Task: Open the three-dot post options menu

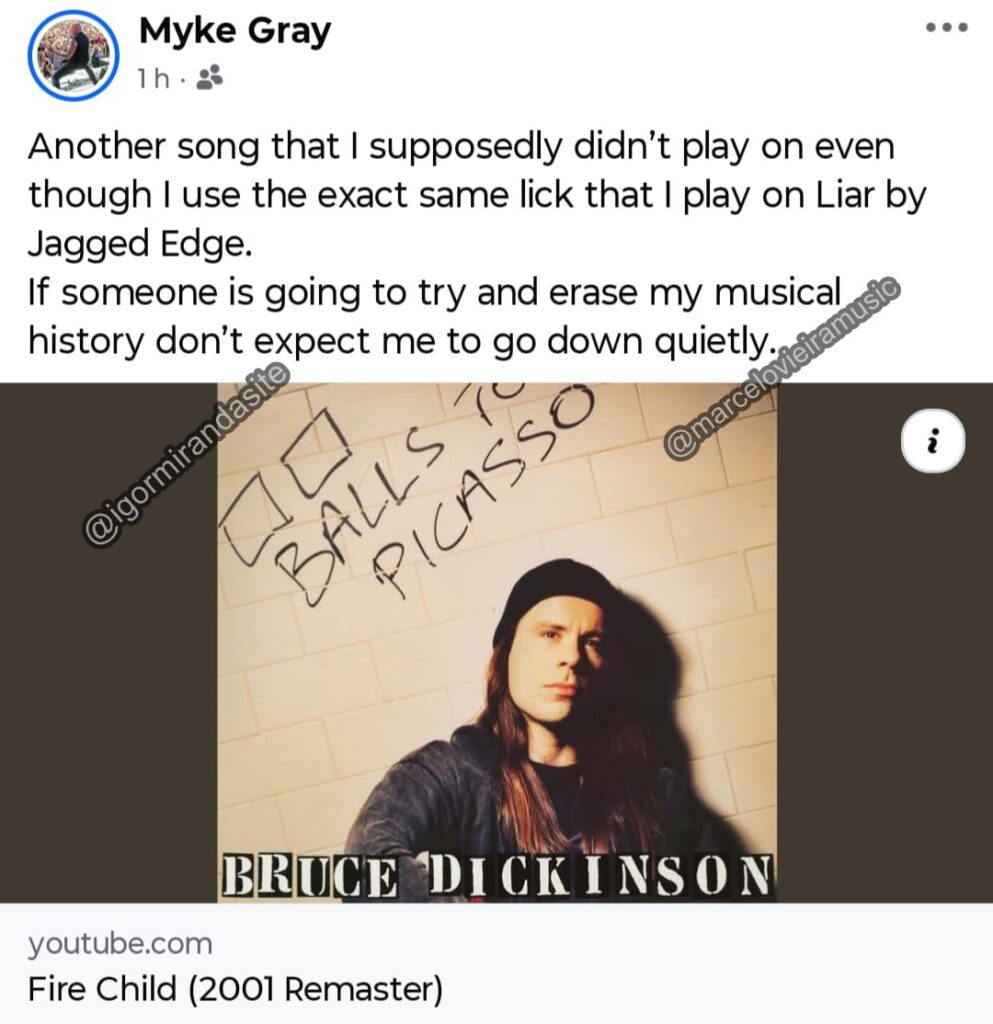Action: [x=947, y=27]
